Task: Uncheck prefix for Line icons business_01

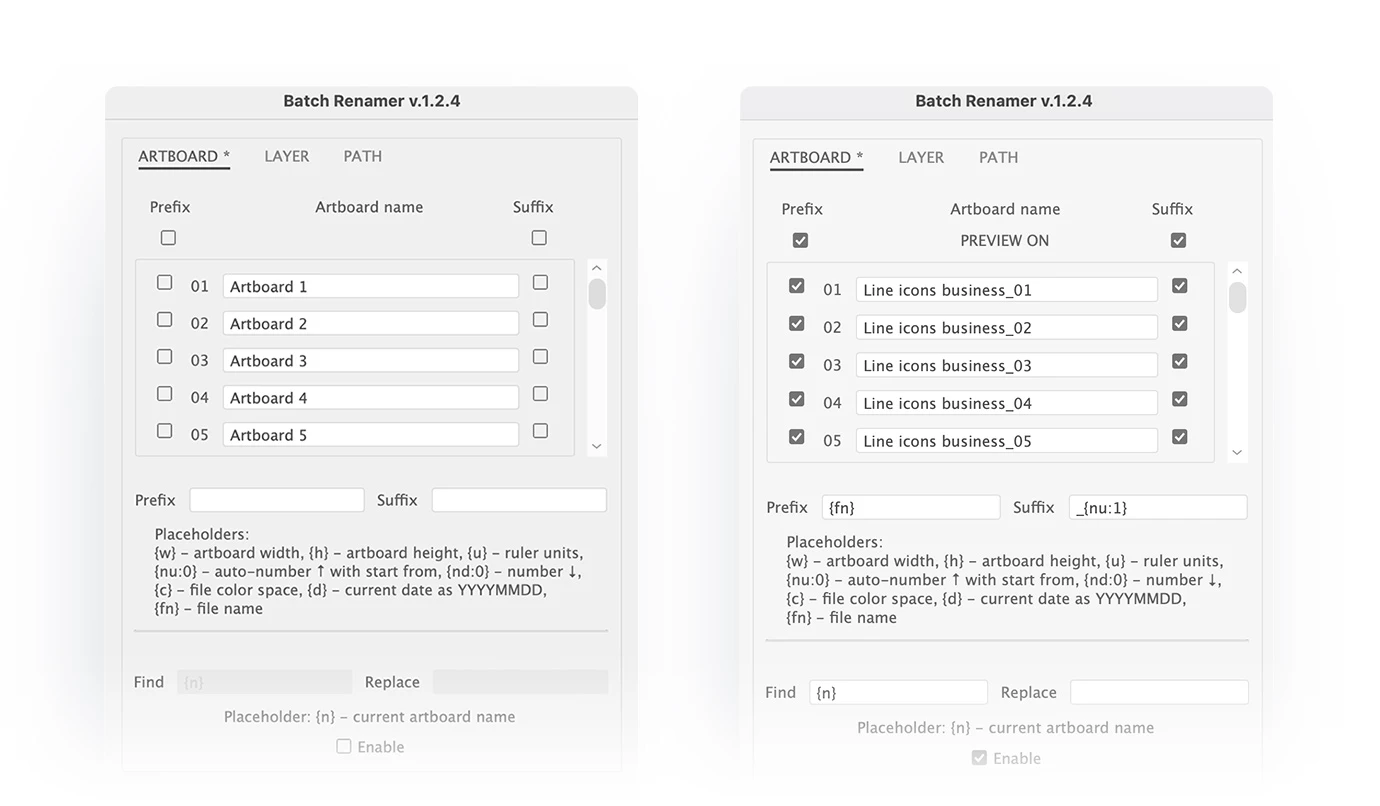Action: 796,286
